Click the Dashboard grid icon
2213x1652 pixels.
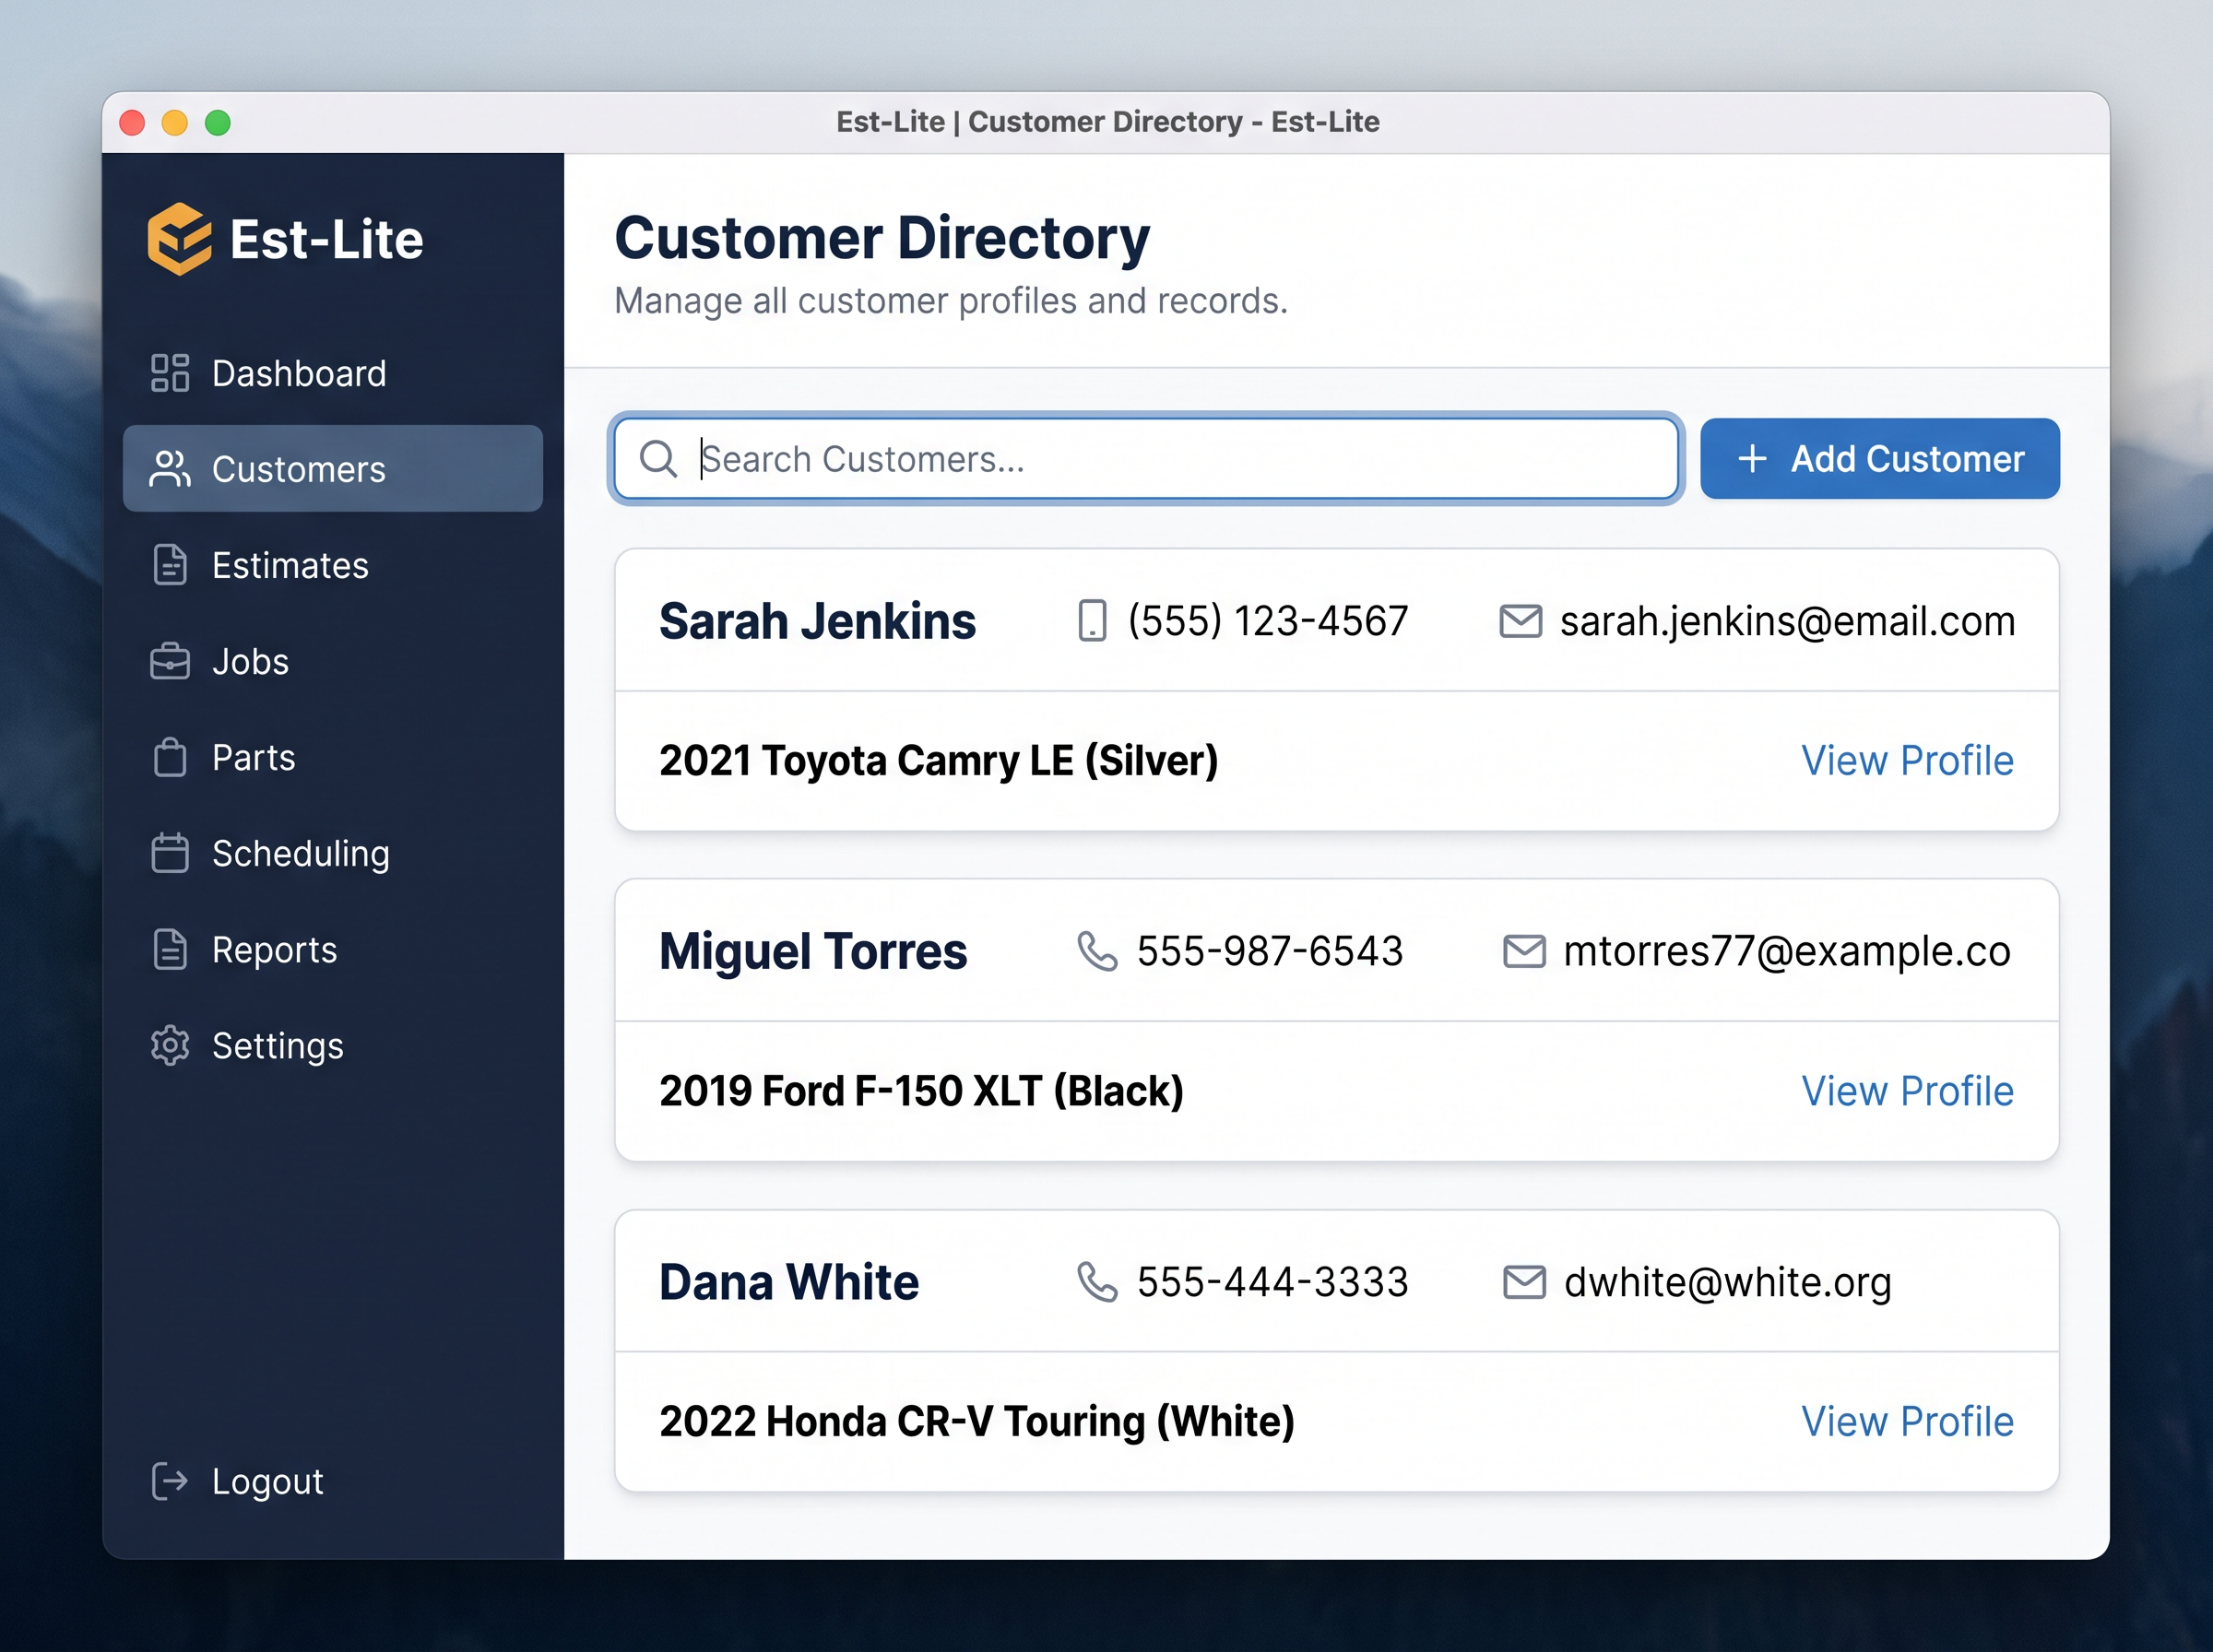(x=170, y=373)
